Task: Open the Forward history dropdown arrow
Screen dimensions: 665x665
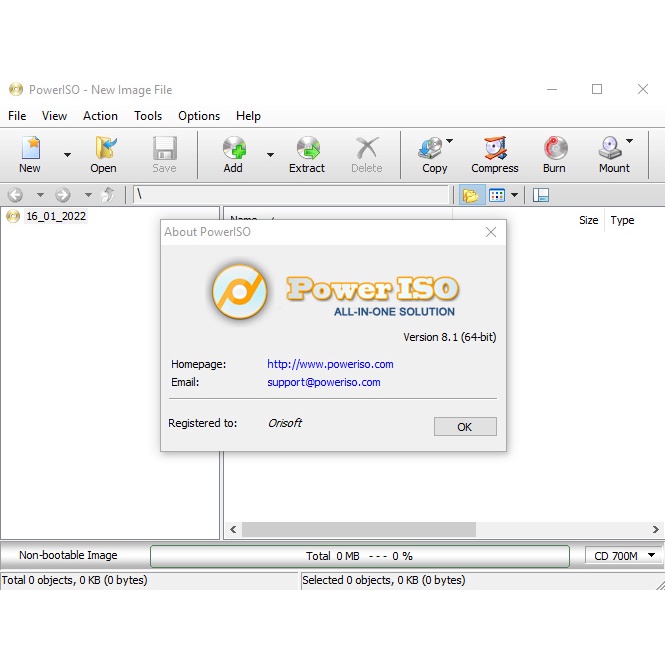Action: 88,195
